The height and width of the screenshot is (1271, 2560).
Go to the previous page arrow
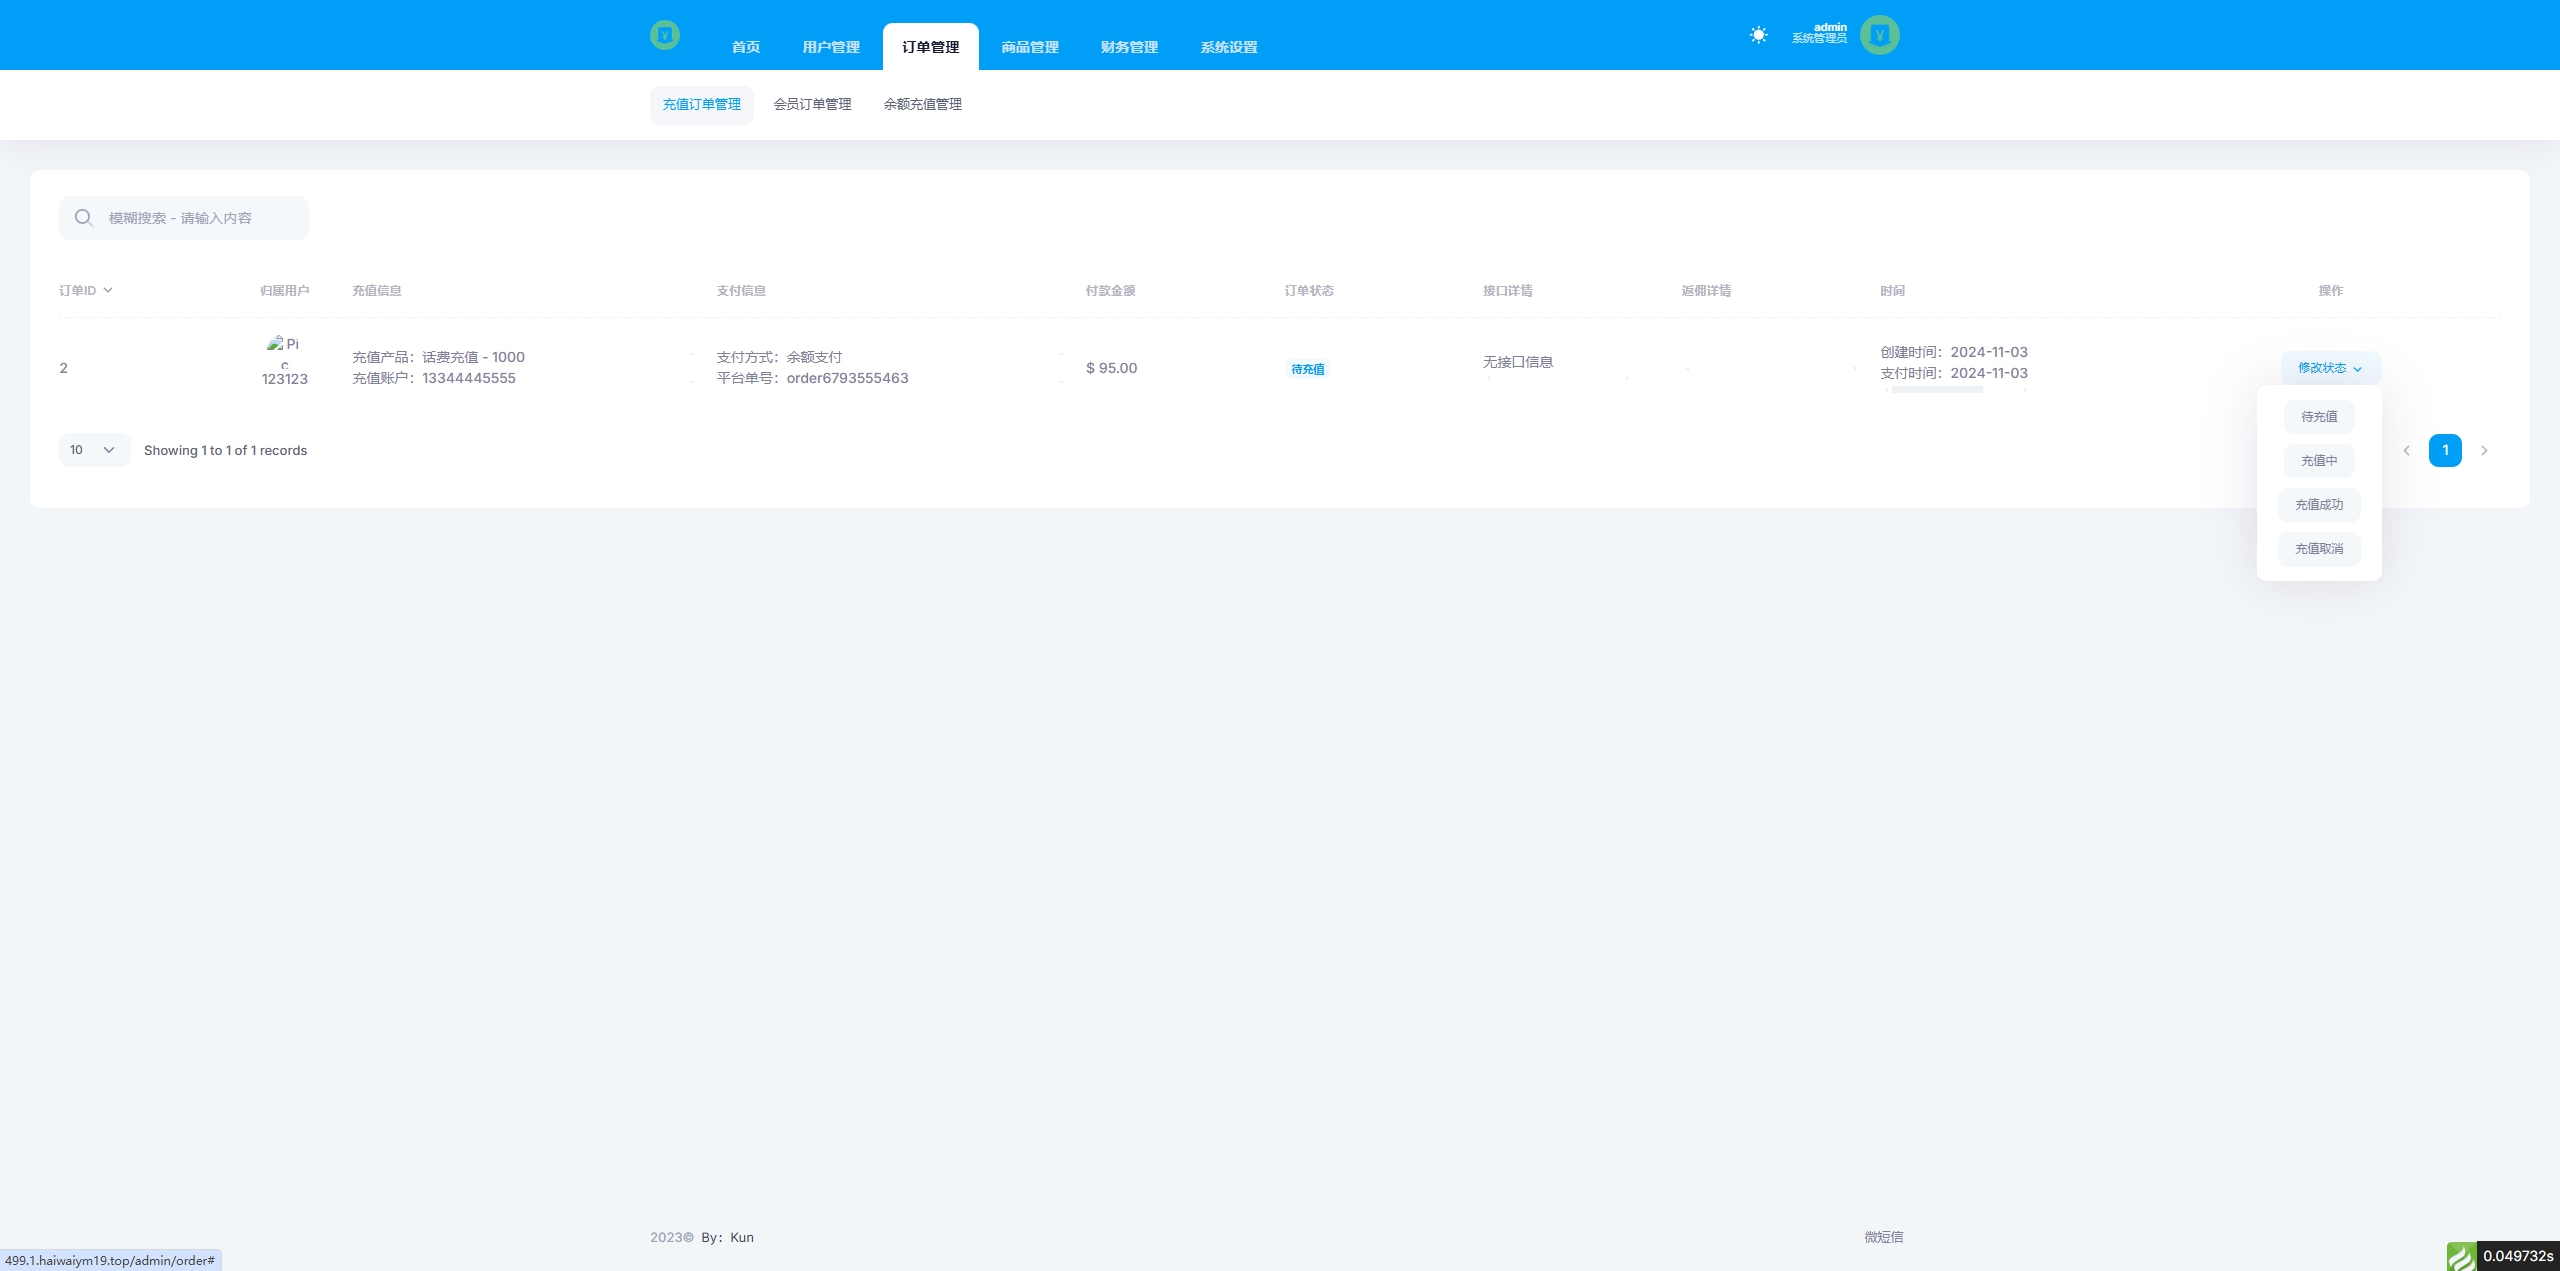tap(2407, 451)
